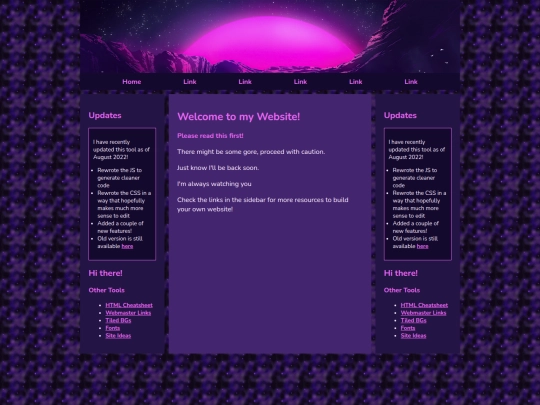Open the Home navigation link

pyautogui.click(x=132, y=82)
